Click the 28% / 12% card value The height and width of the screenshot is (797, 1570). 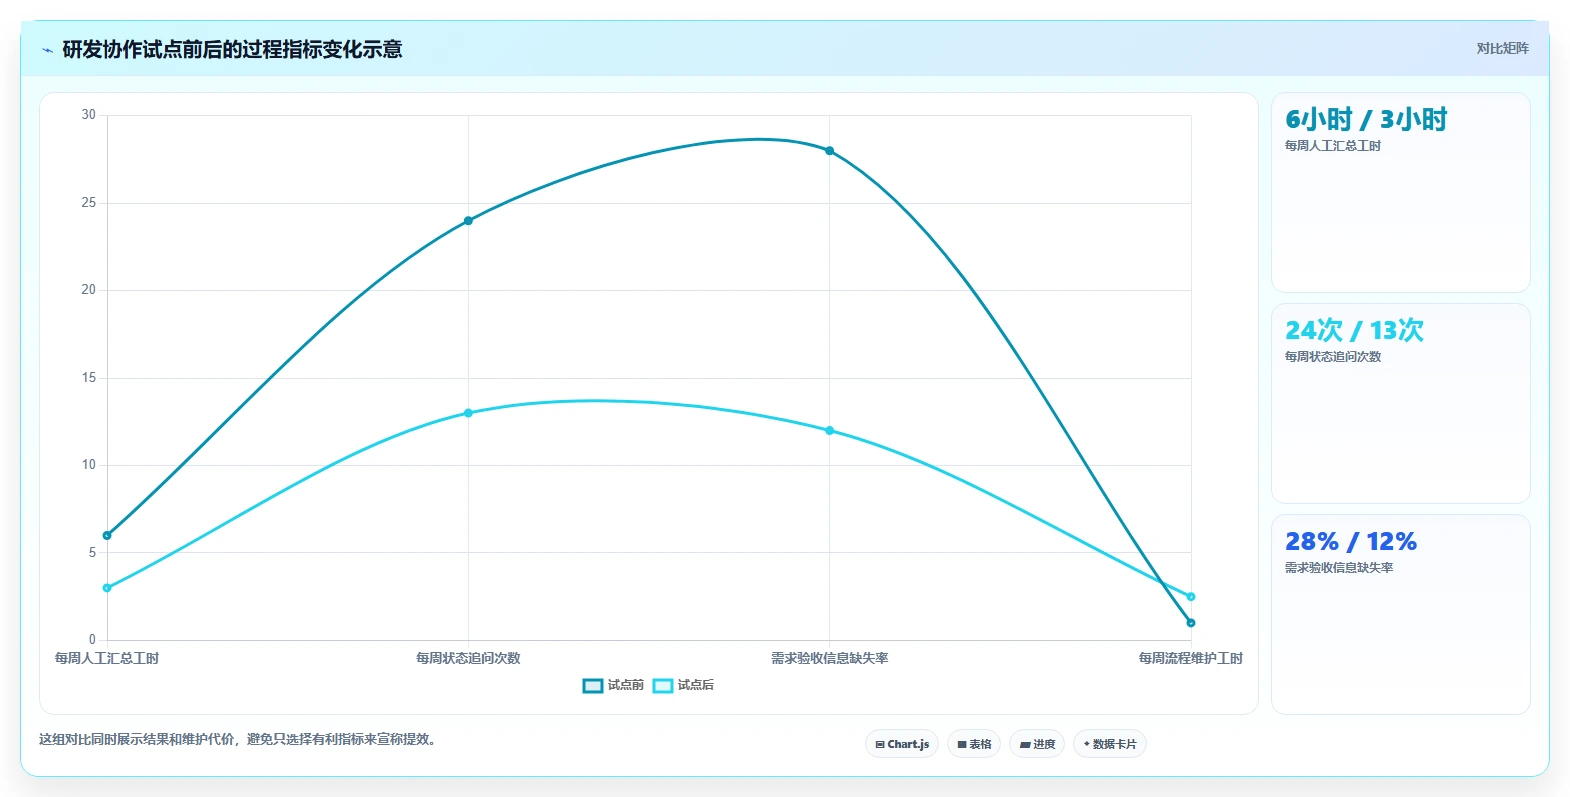[x=1351, y=542]
